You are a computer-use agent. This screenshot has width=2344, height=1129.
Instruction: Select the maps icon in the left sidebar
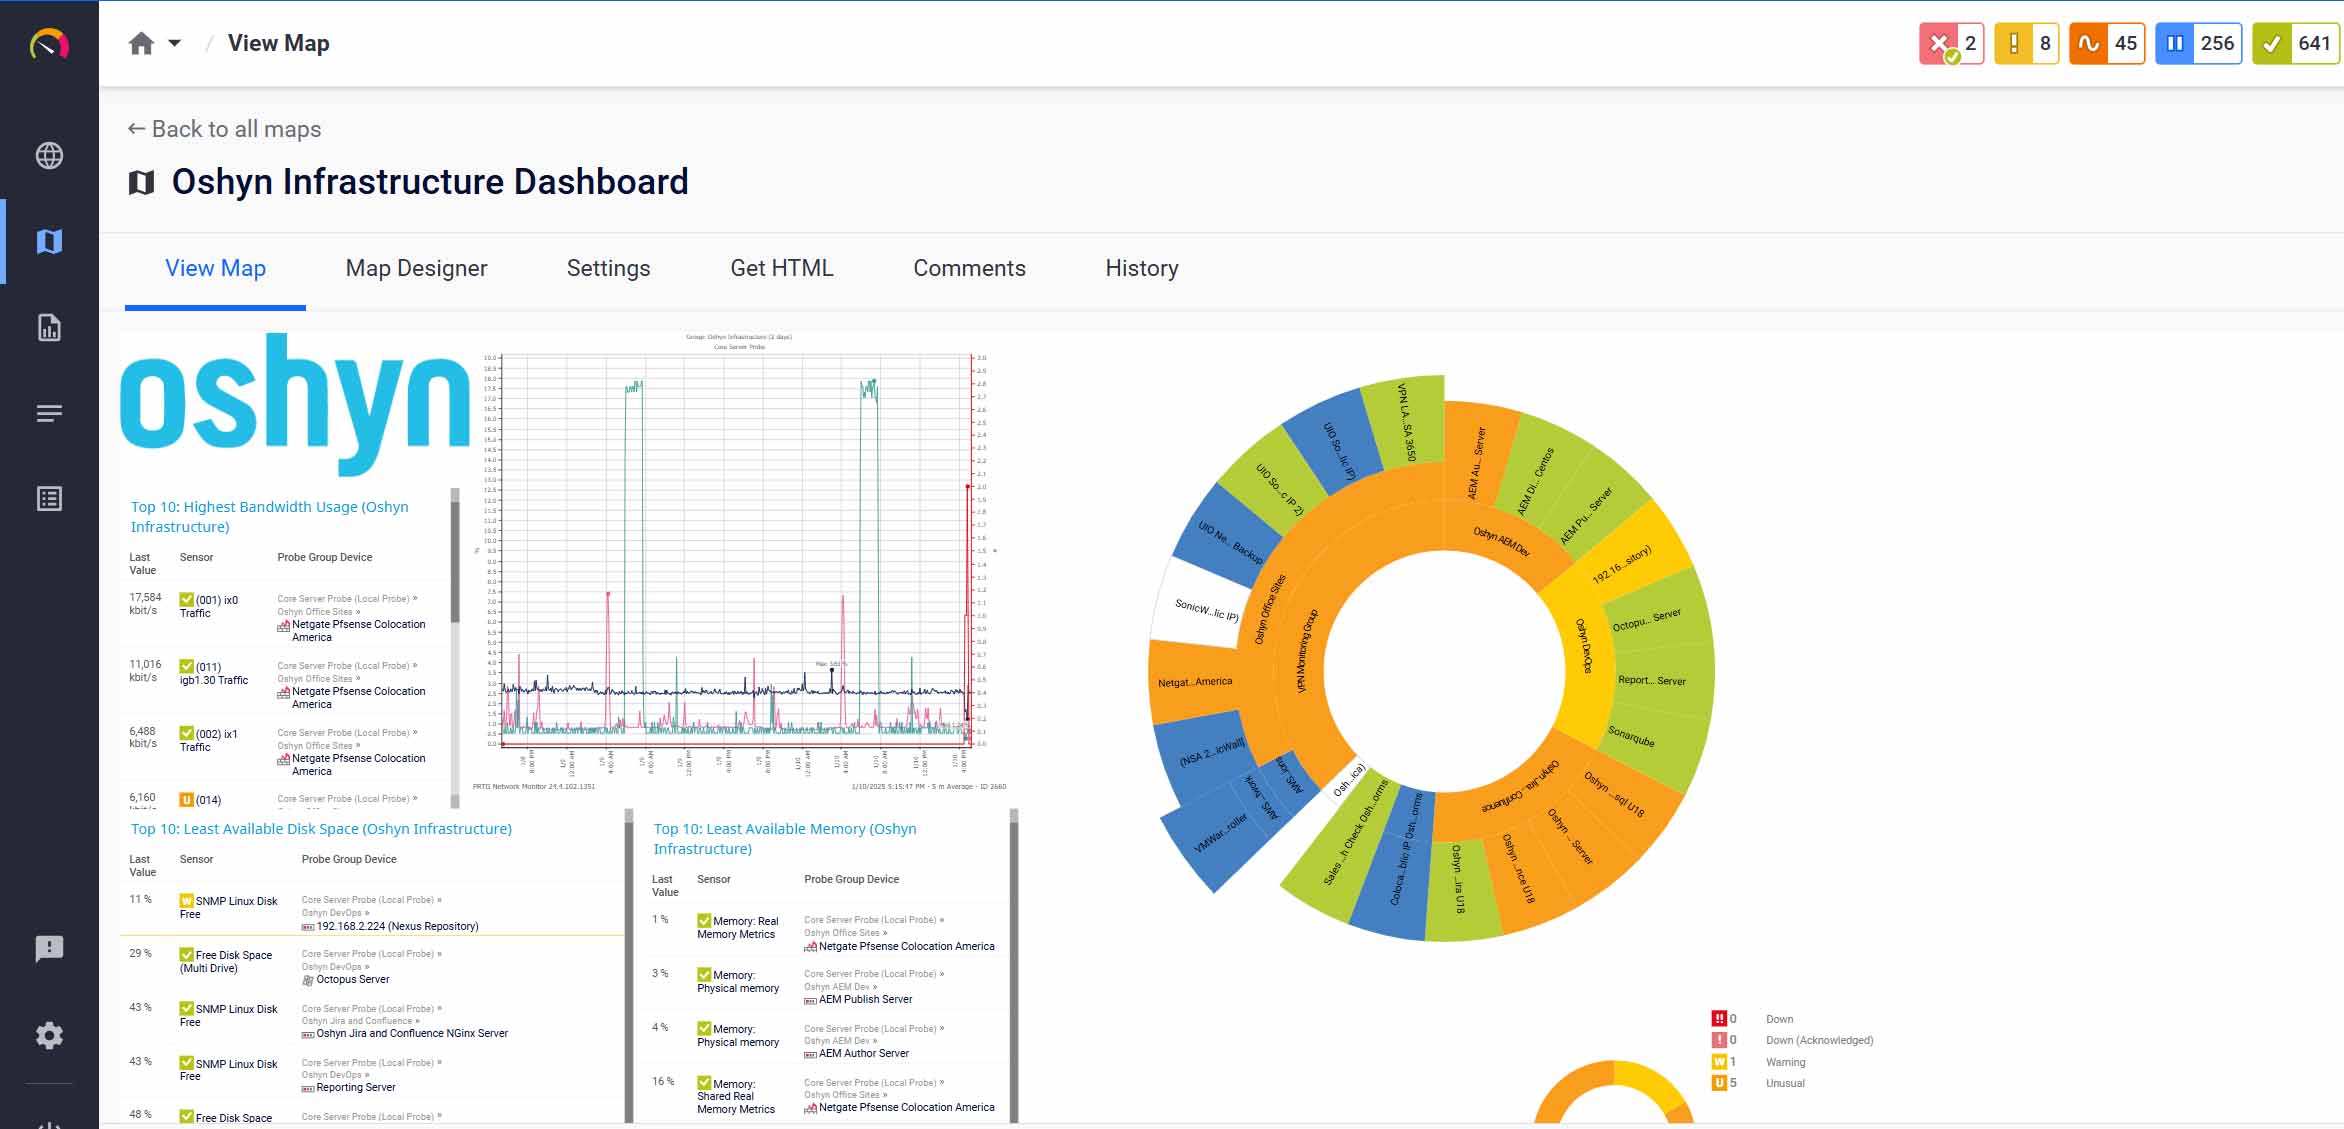click(x=49, y=241)
